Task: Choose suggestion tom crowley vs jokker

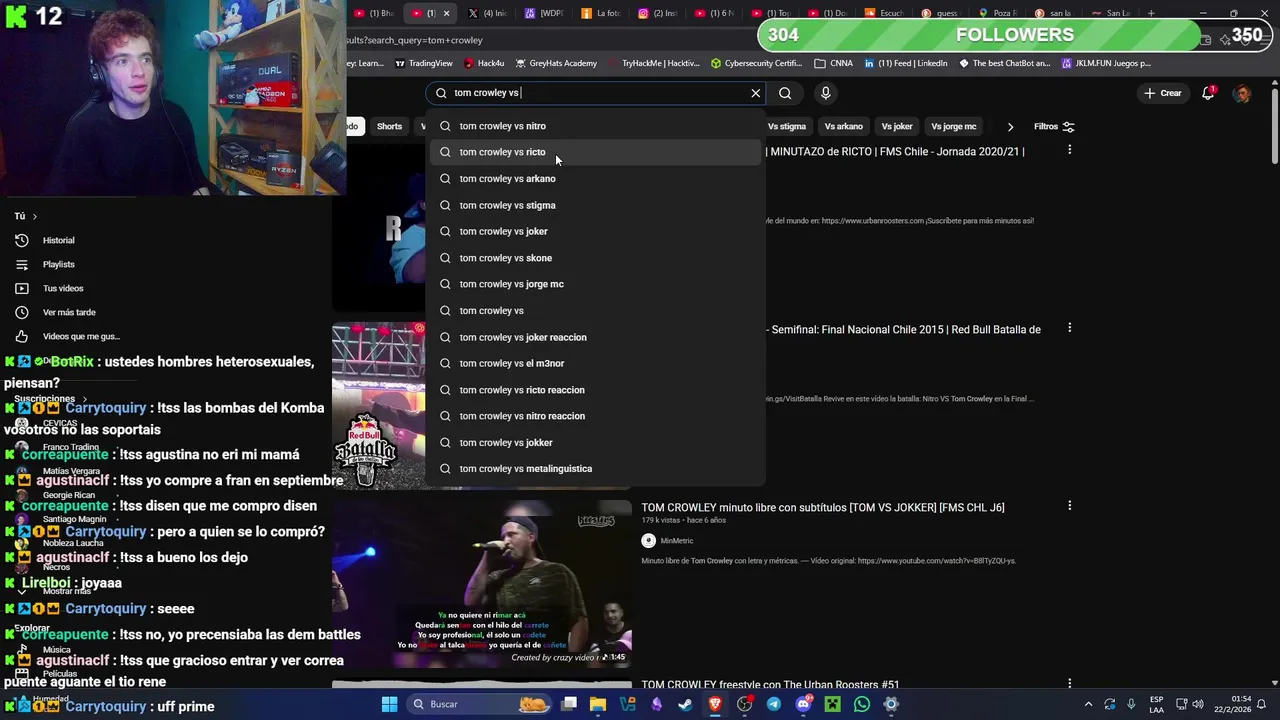Action: pyautogui.click(x=596, y=442)
